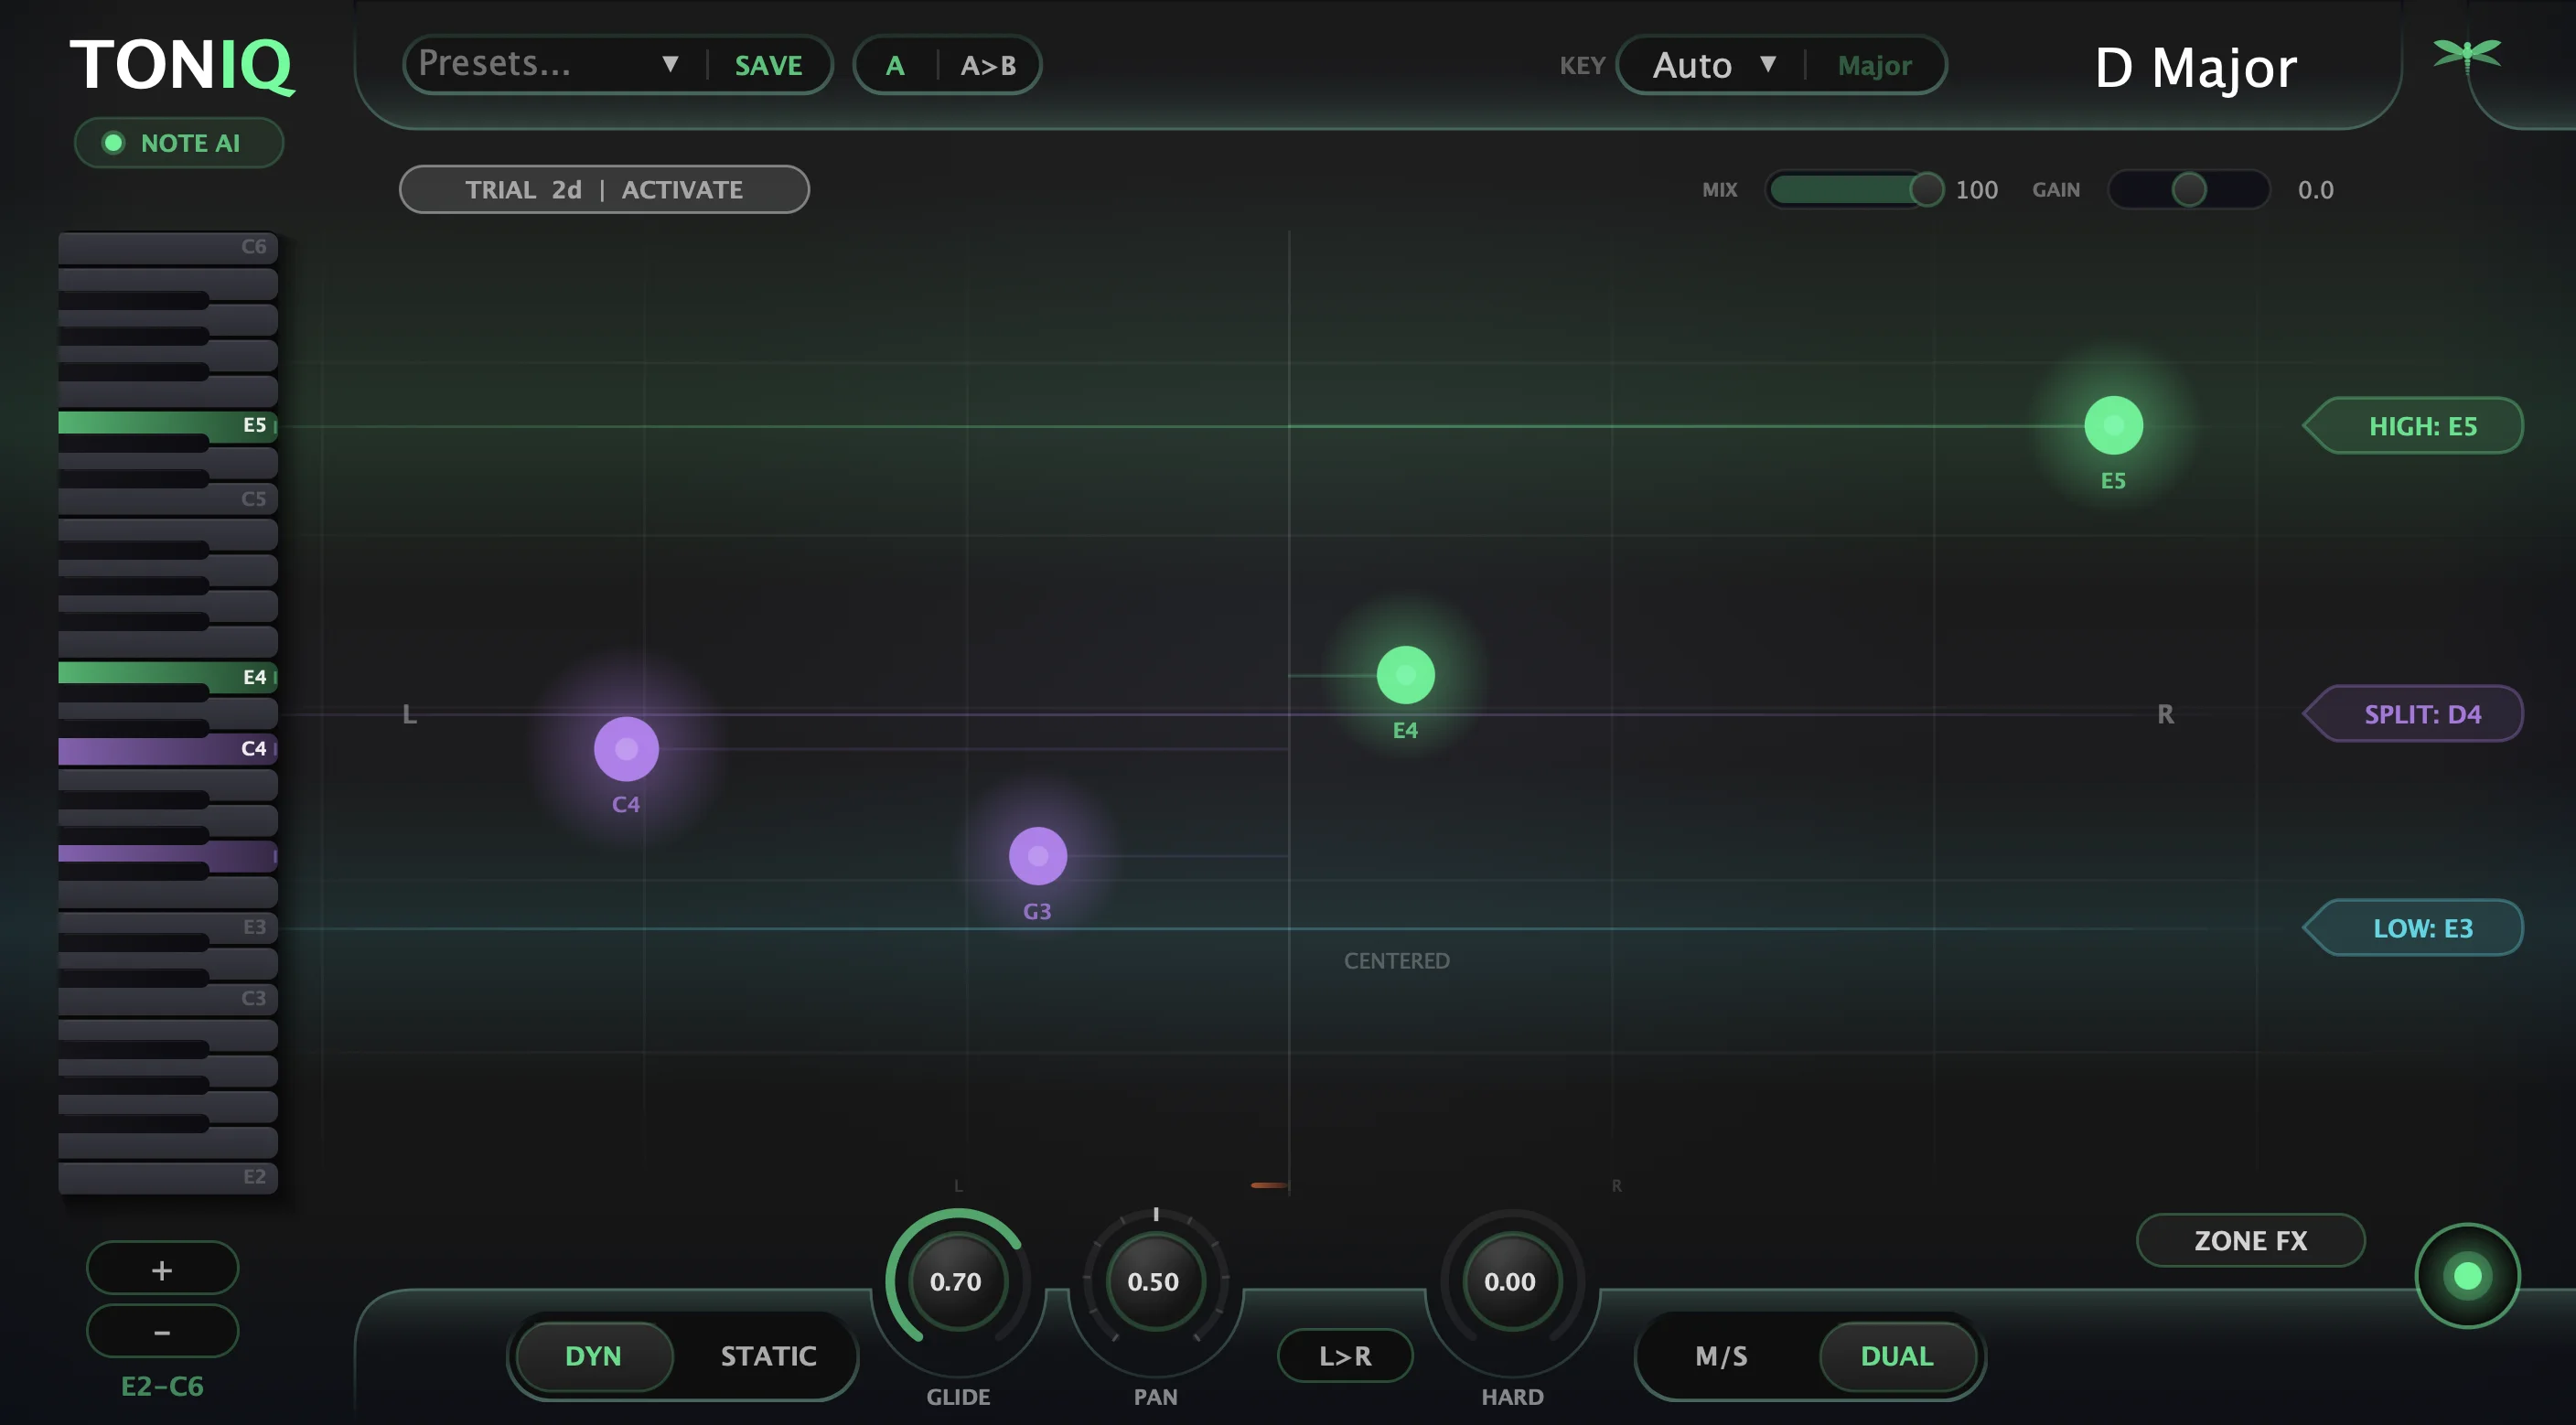The image size is (2576, 1425).
Task: Click the GLIDE knob showing 0.70
Action: coord(957,1281)
